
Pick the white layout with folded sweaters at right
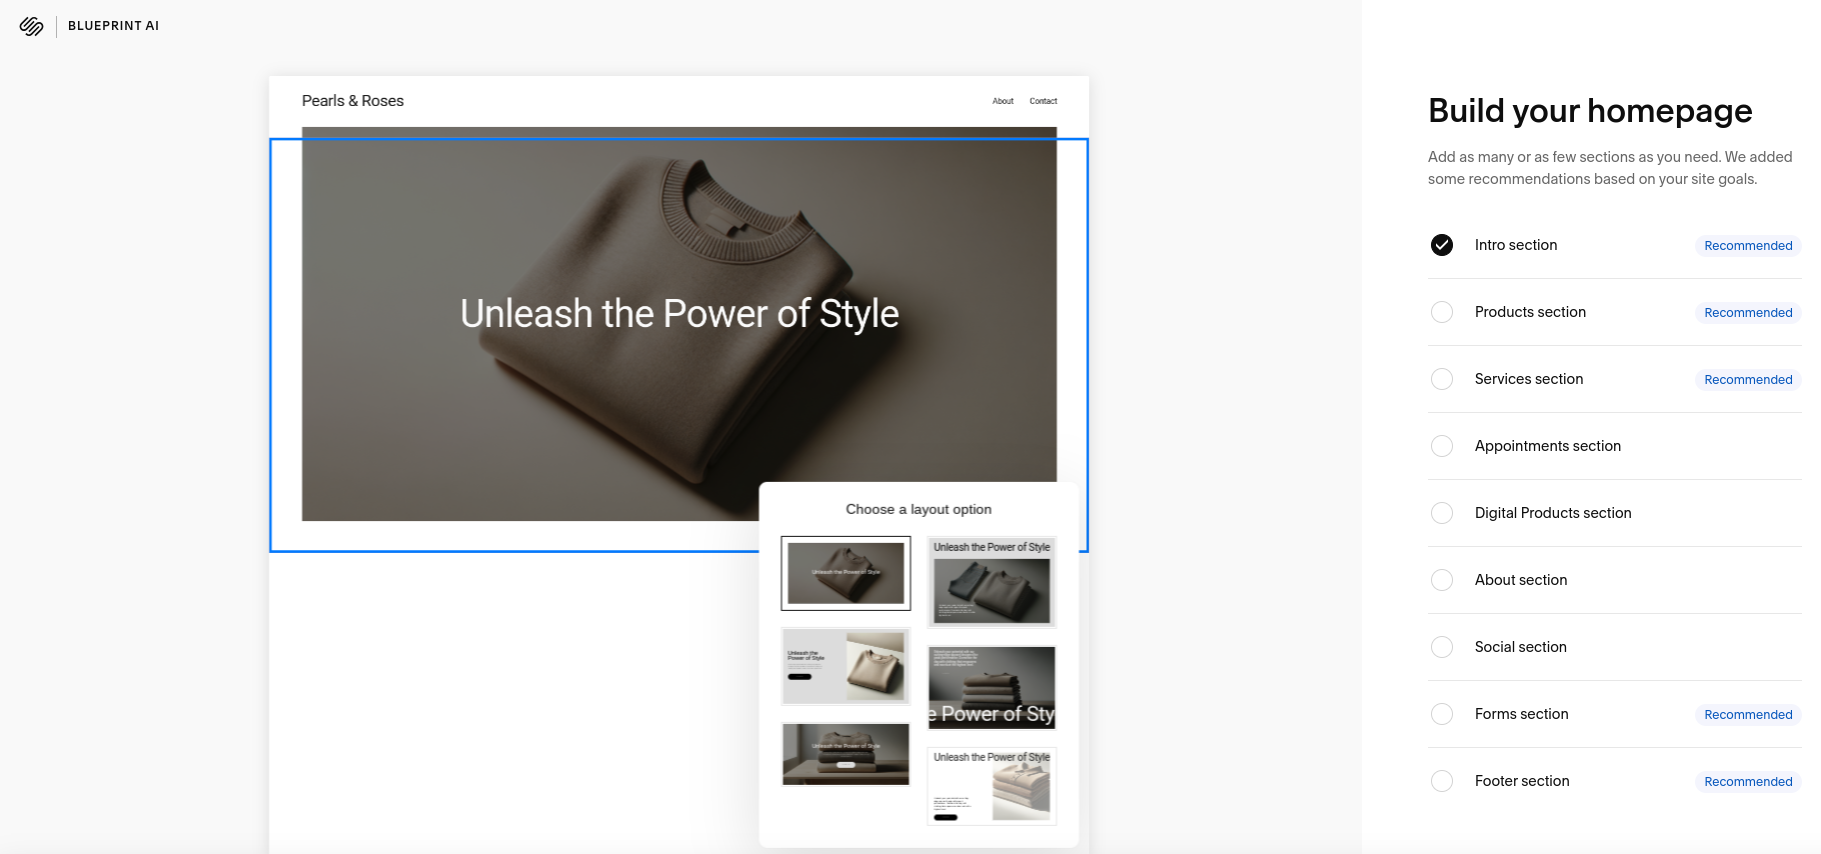(991, 786)
